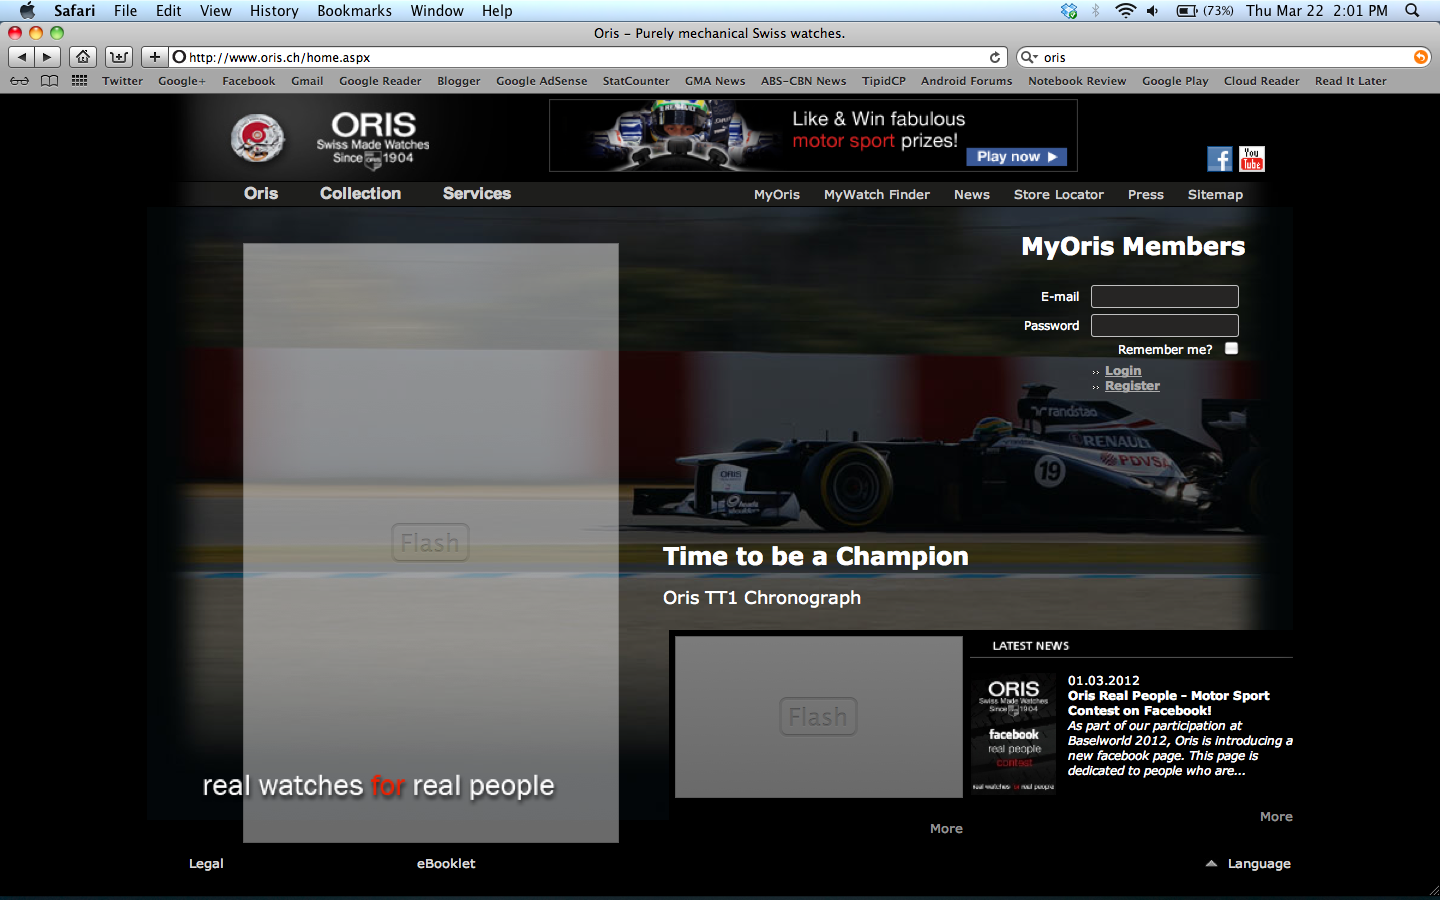Open the Legal footer link
The height and width of the screenshot is (900, 1440).
(206, 863)
